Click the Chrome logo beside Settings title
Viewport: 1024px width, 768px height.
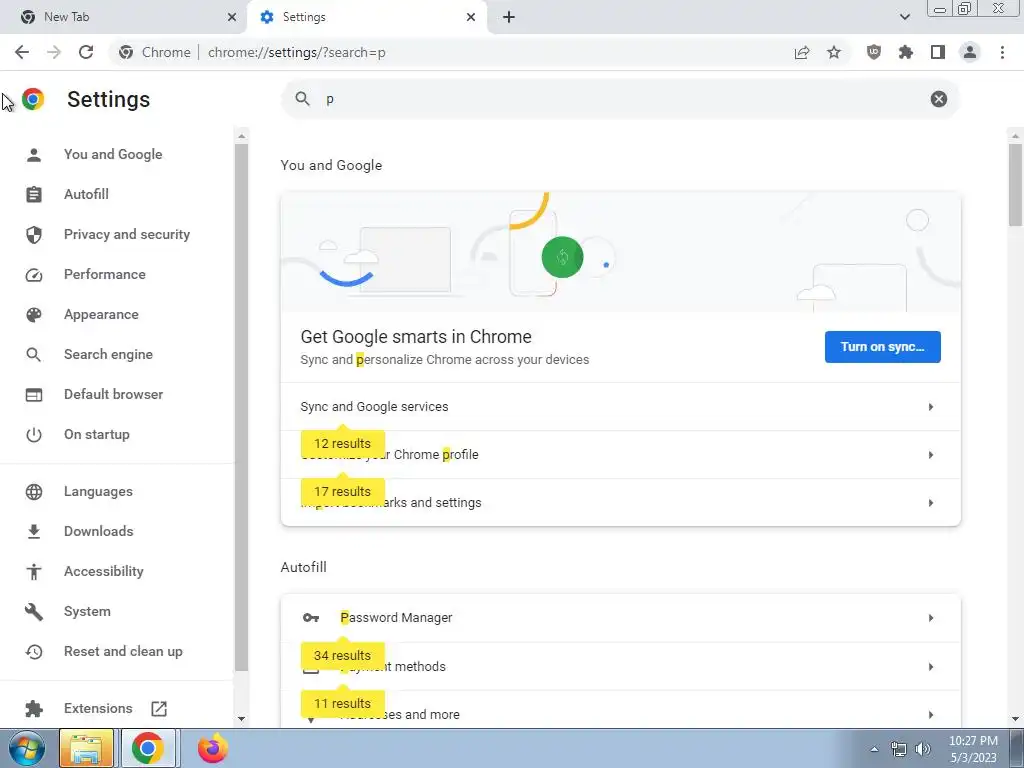coord(33,99)
